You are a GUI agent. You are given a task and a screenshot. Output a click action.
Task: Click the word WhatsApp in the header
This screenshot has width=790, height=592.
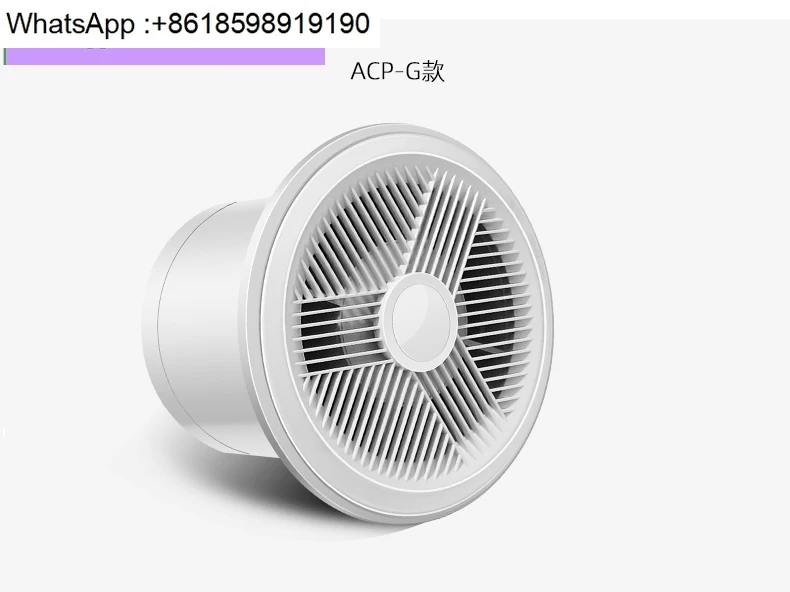click(71, 25)
